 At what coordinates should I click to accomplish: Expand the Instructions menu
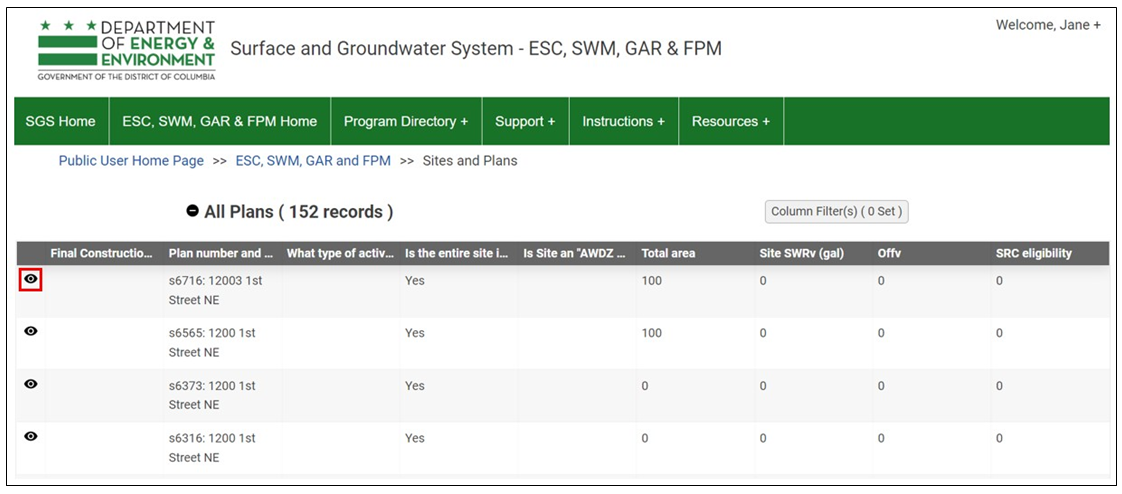(x=623, y=121)
